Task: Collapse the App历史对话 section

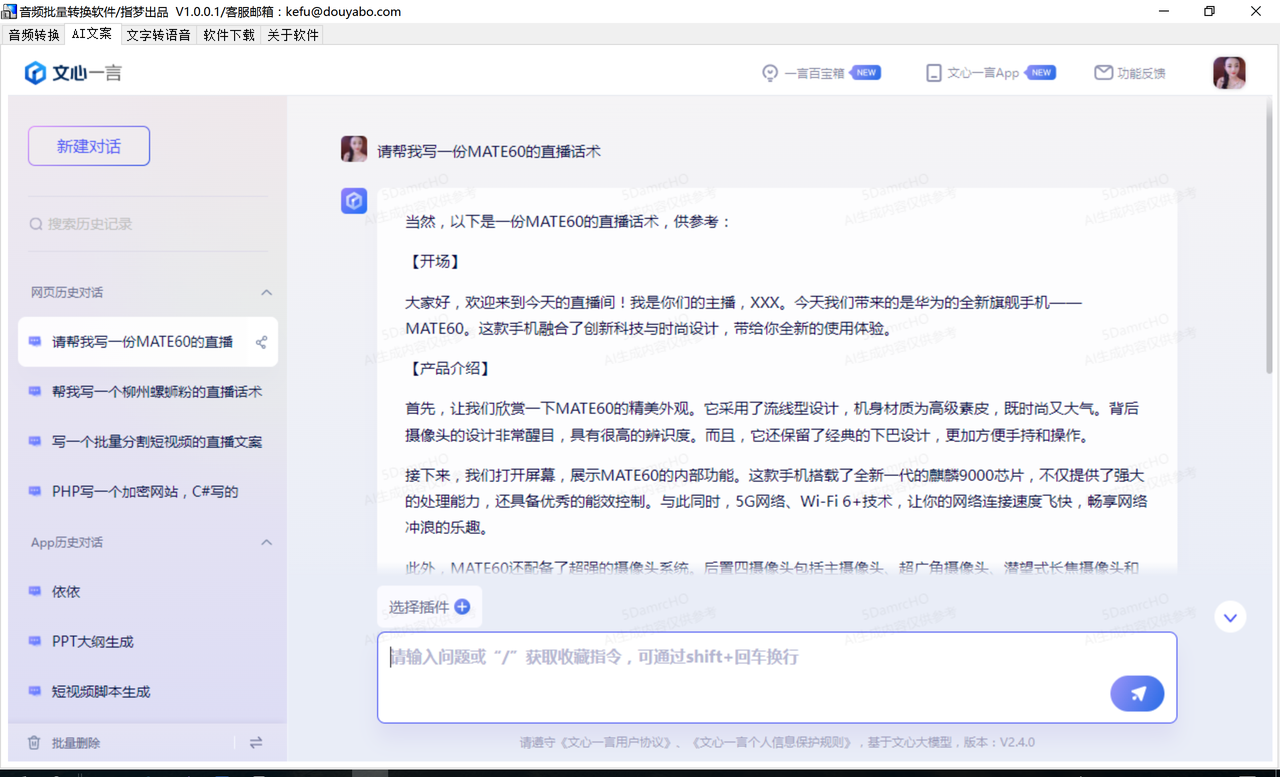Action: [266, 543]
